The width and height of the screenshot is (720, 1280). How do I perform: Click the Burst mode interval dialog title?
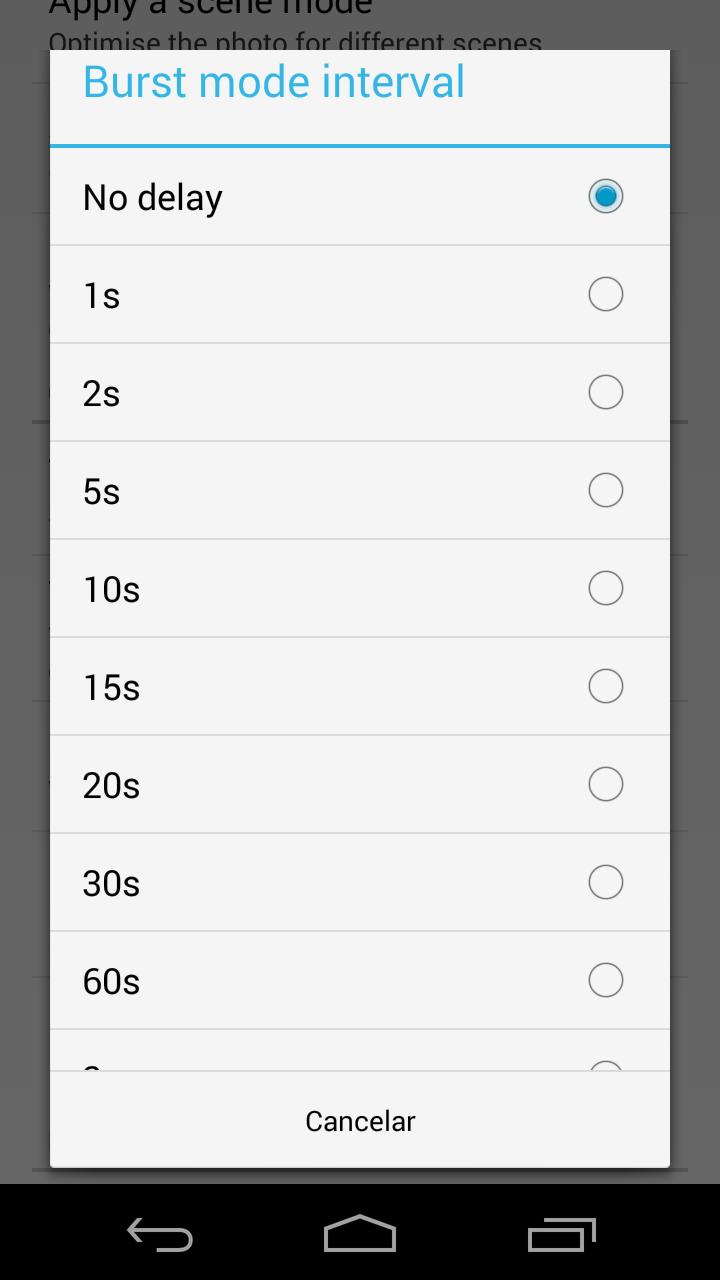coord(273,82)
